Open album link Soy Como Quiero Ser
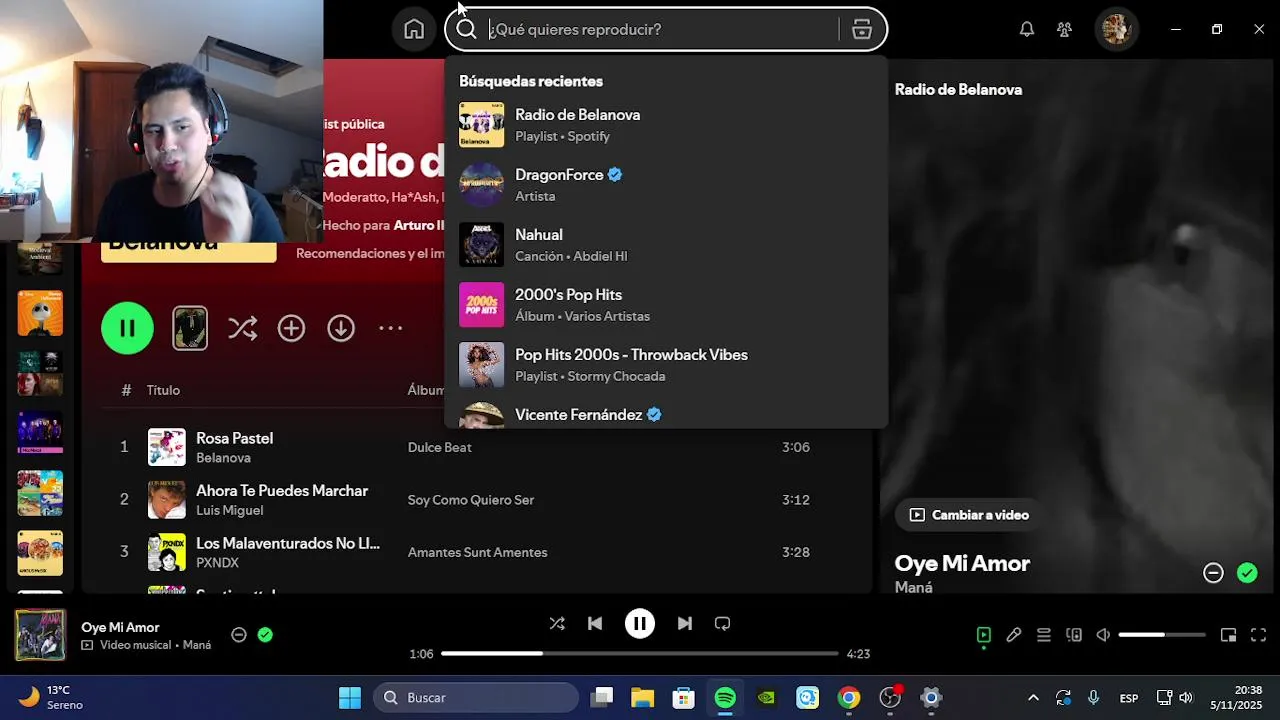Screen dimensions: 1280x720 tap(471, 500)
